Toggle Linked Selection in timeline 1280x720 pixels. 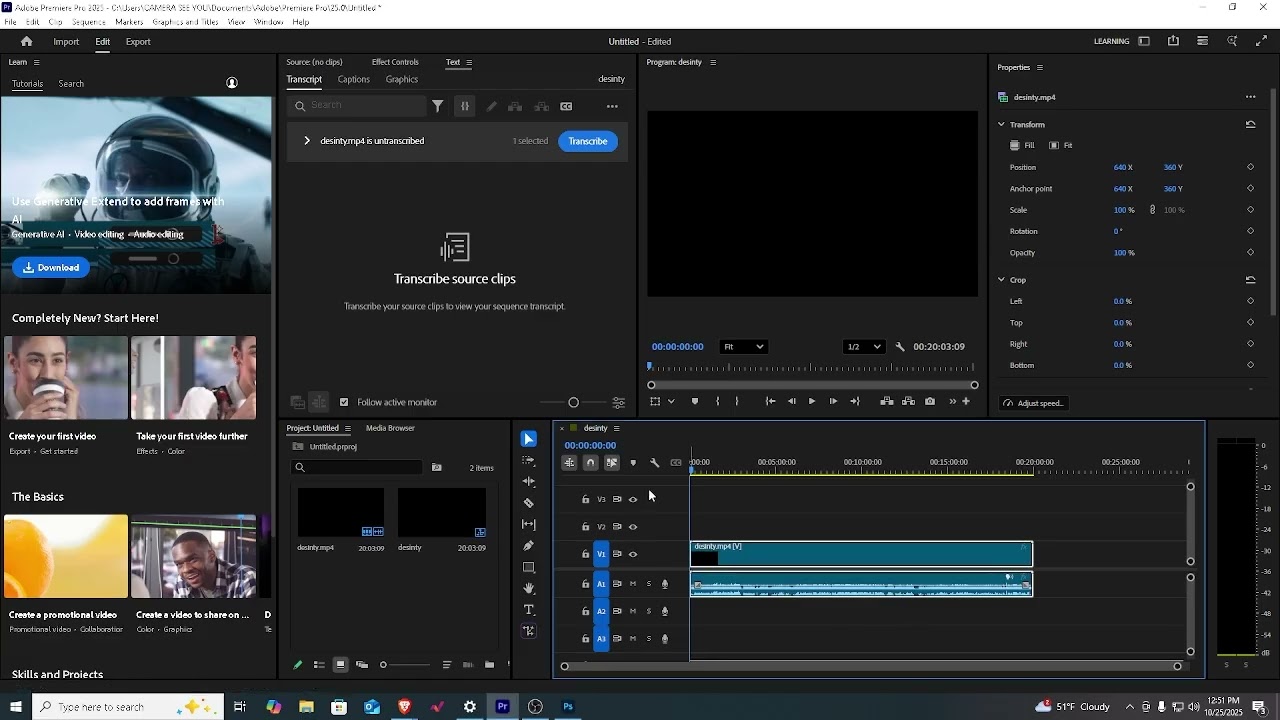point(612,463)
